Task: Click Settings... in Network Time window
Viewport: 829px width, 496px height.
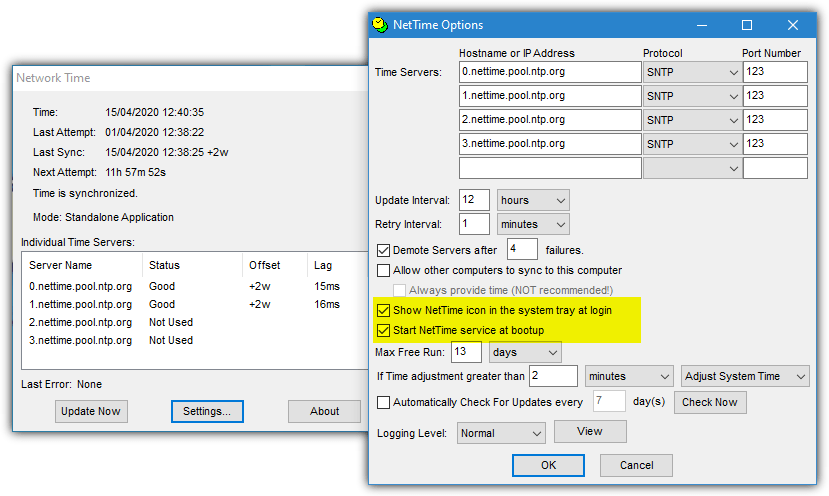Action: pos(207,411)
